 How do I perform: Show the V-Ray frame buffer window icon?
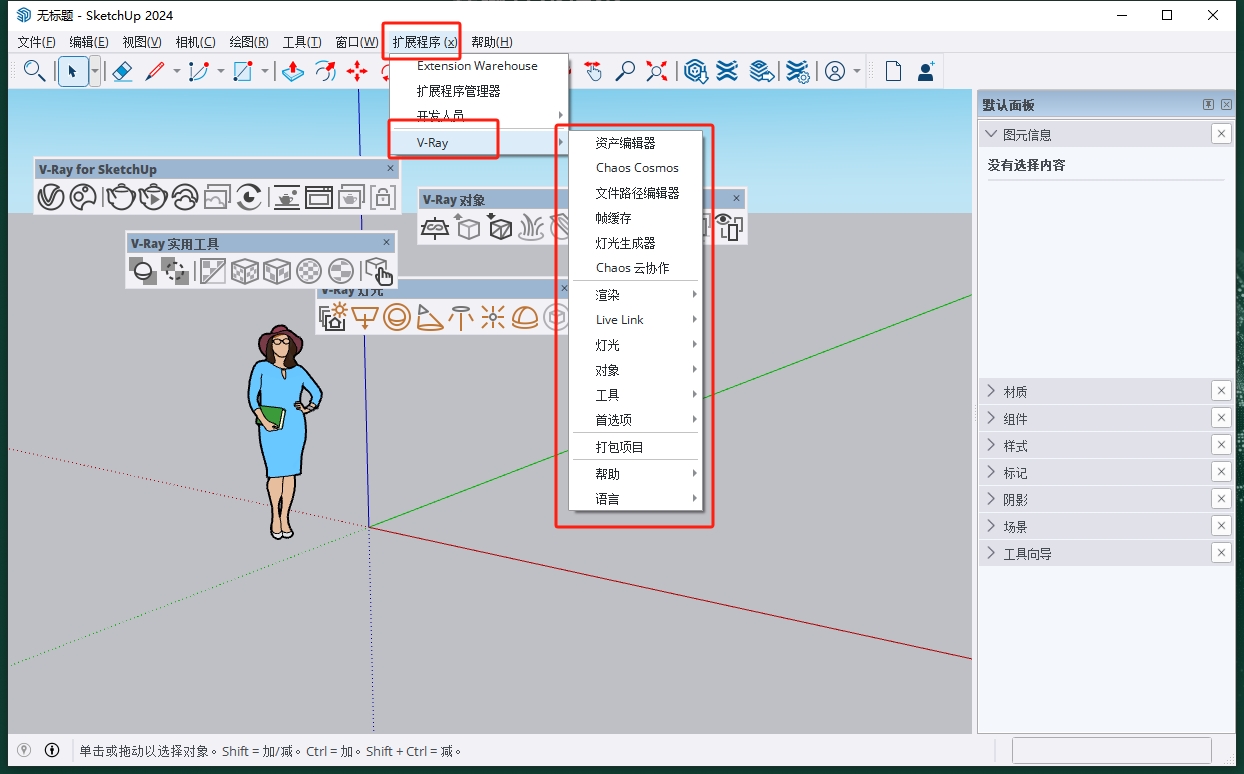pyautogui.click(x=319, y=198)
